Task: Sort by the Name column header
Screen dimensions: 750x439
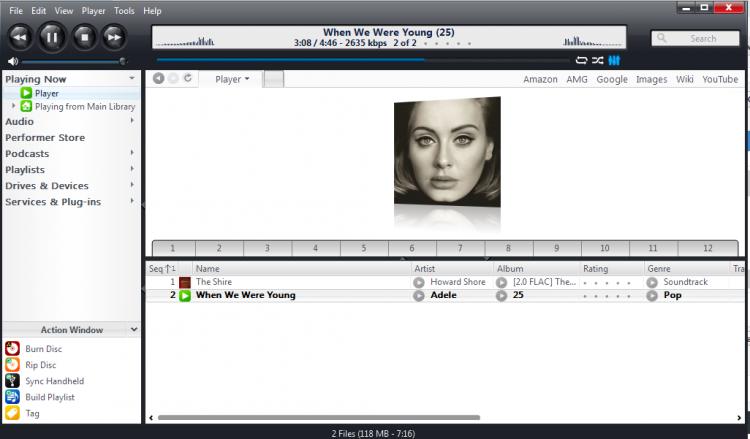Action: click(x=301, y=269)
